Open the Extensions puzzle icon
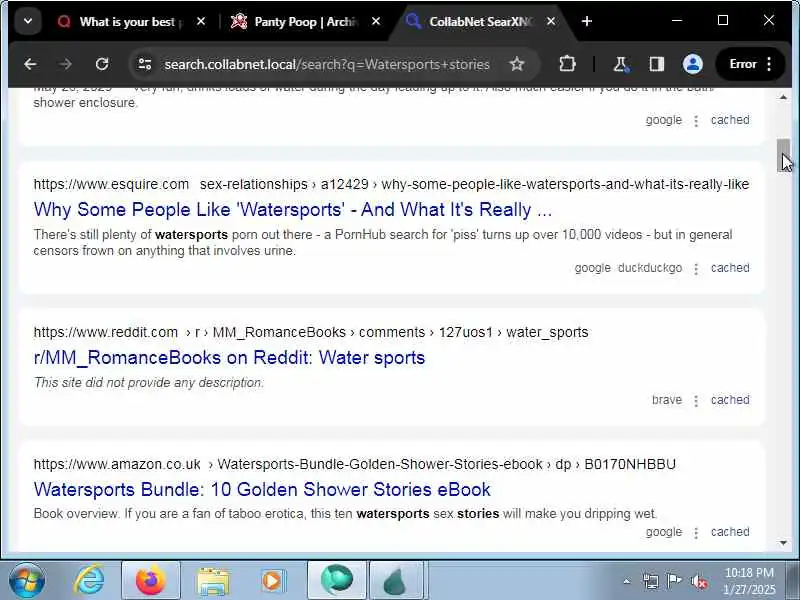Viewport: 800px width, 600px height. [x=567, y=64]
